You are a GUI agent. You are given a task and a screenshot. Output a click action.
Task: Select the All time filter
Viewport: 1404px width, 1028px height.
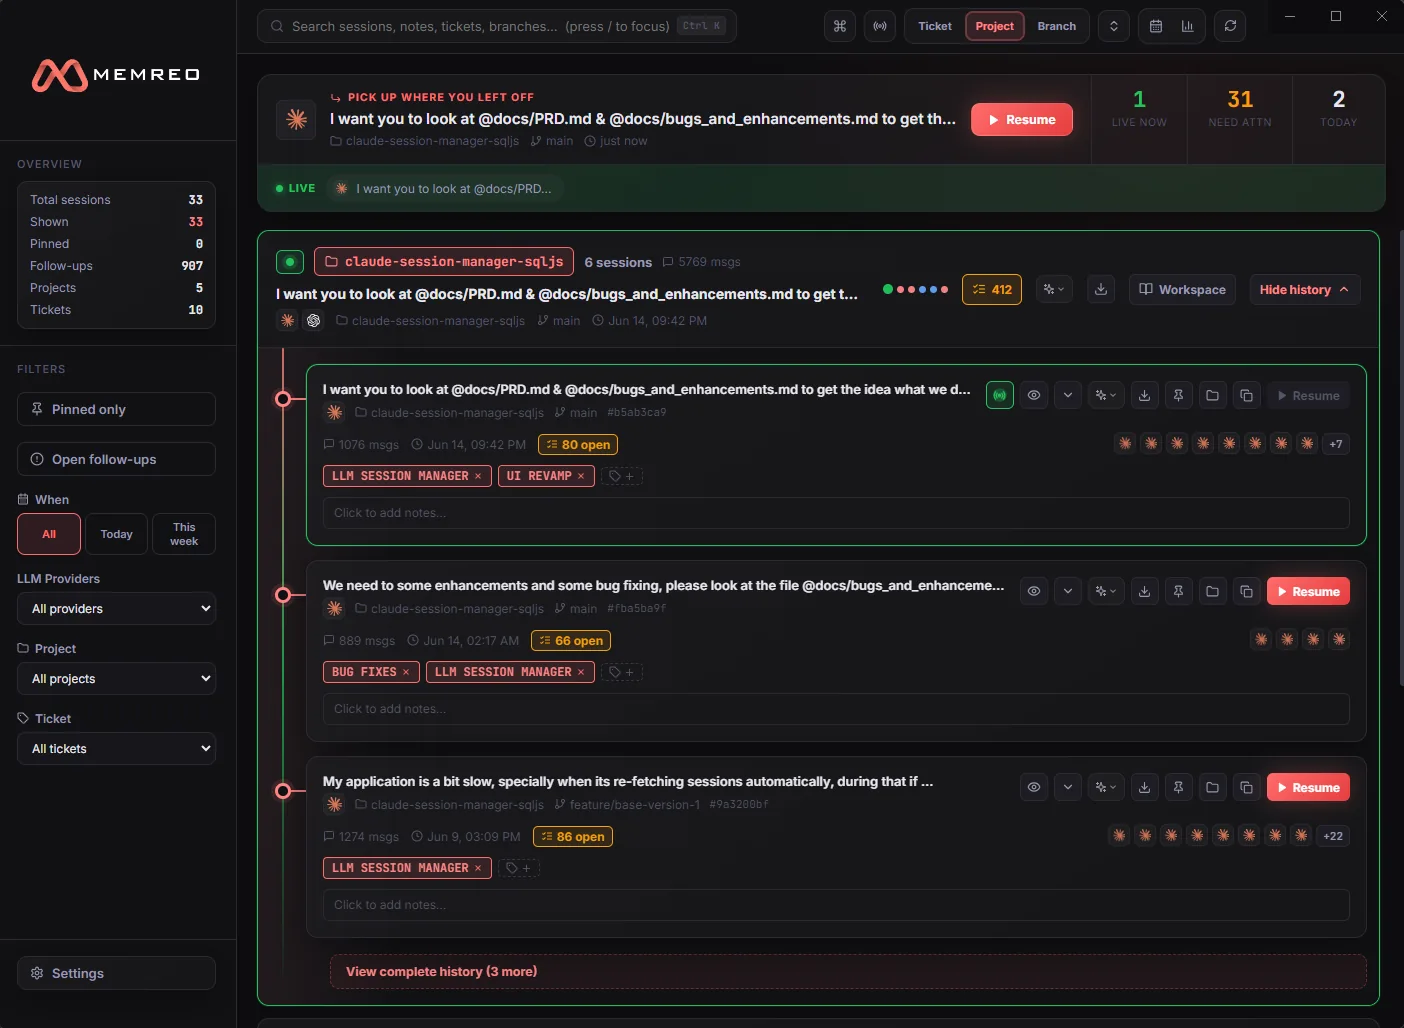(x=49, y=534)
